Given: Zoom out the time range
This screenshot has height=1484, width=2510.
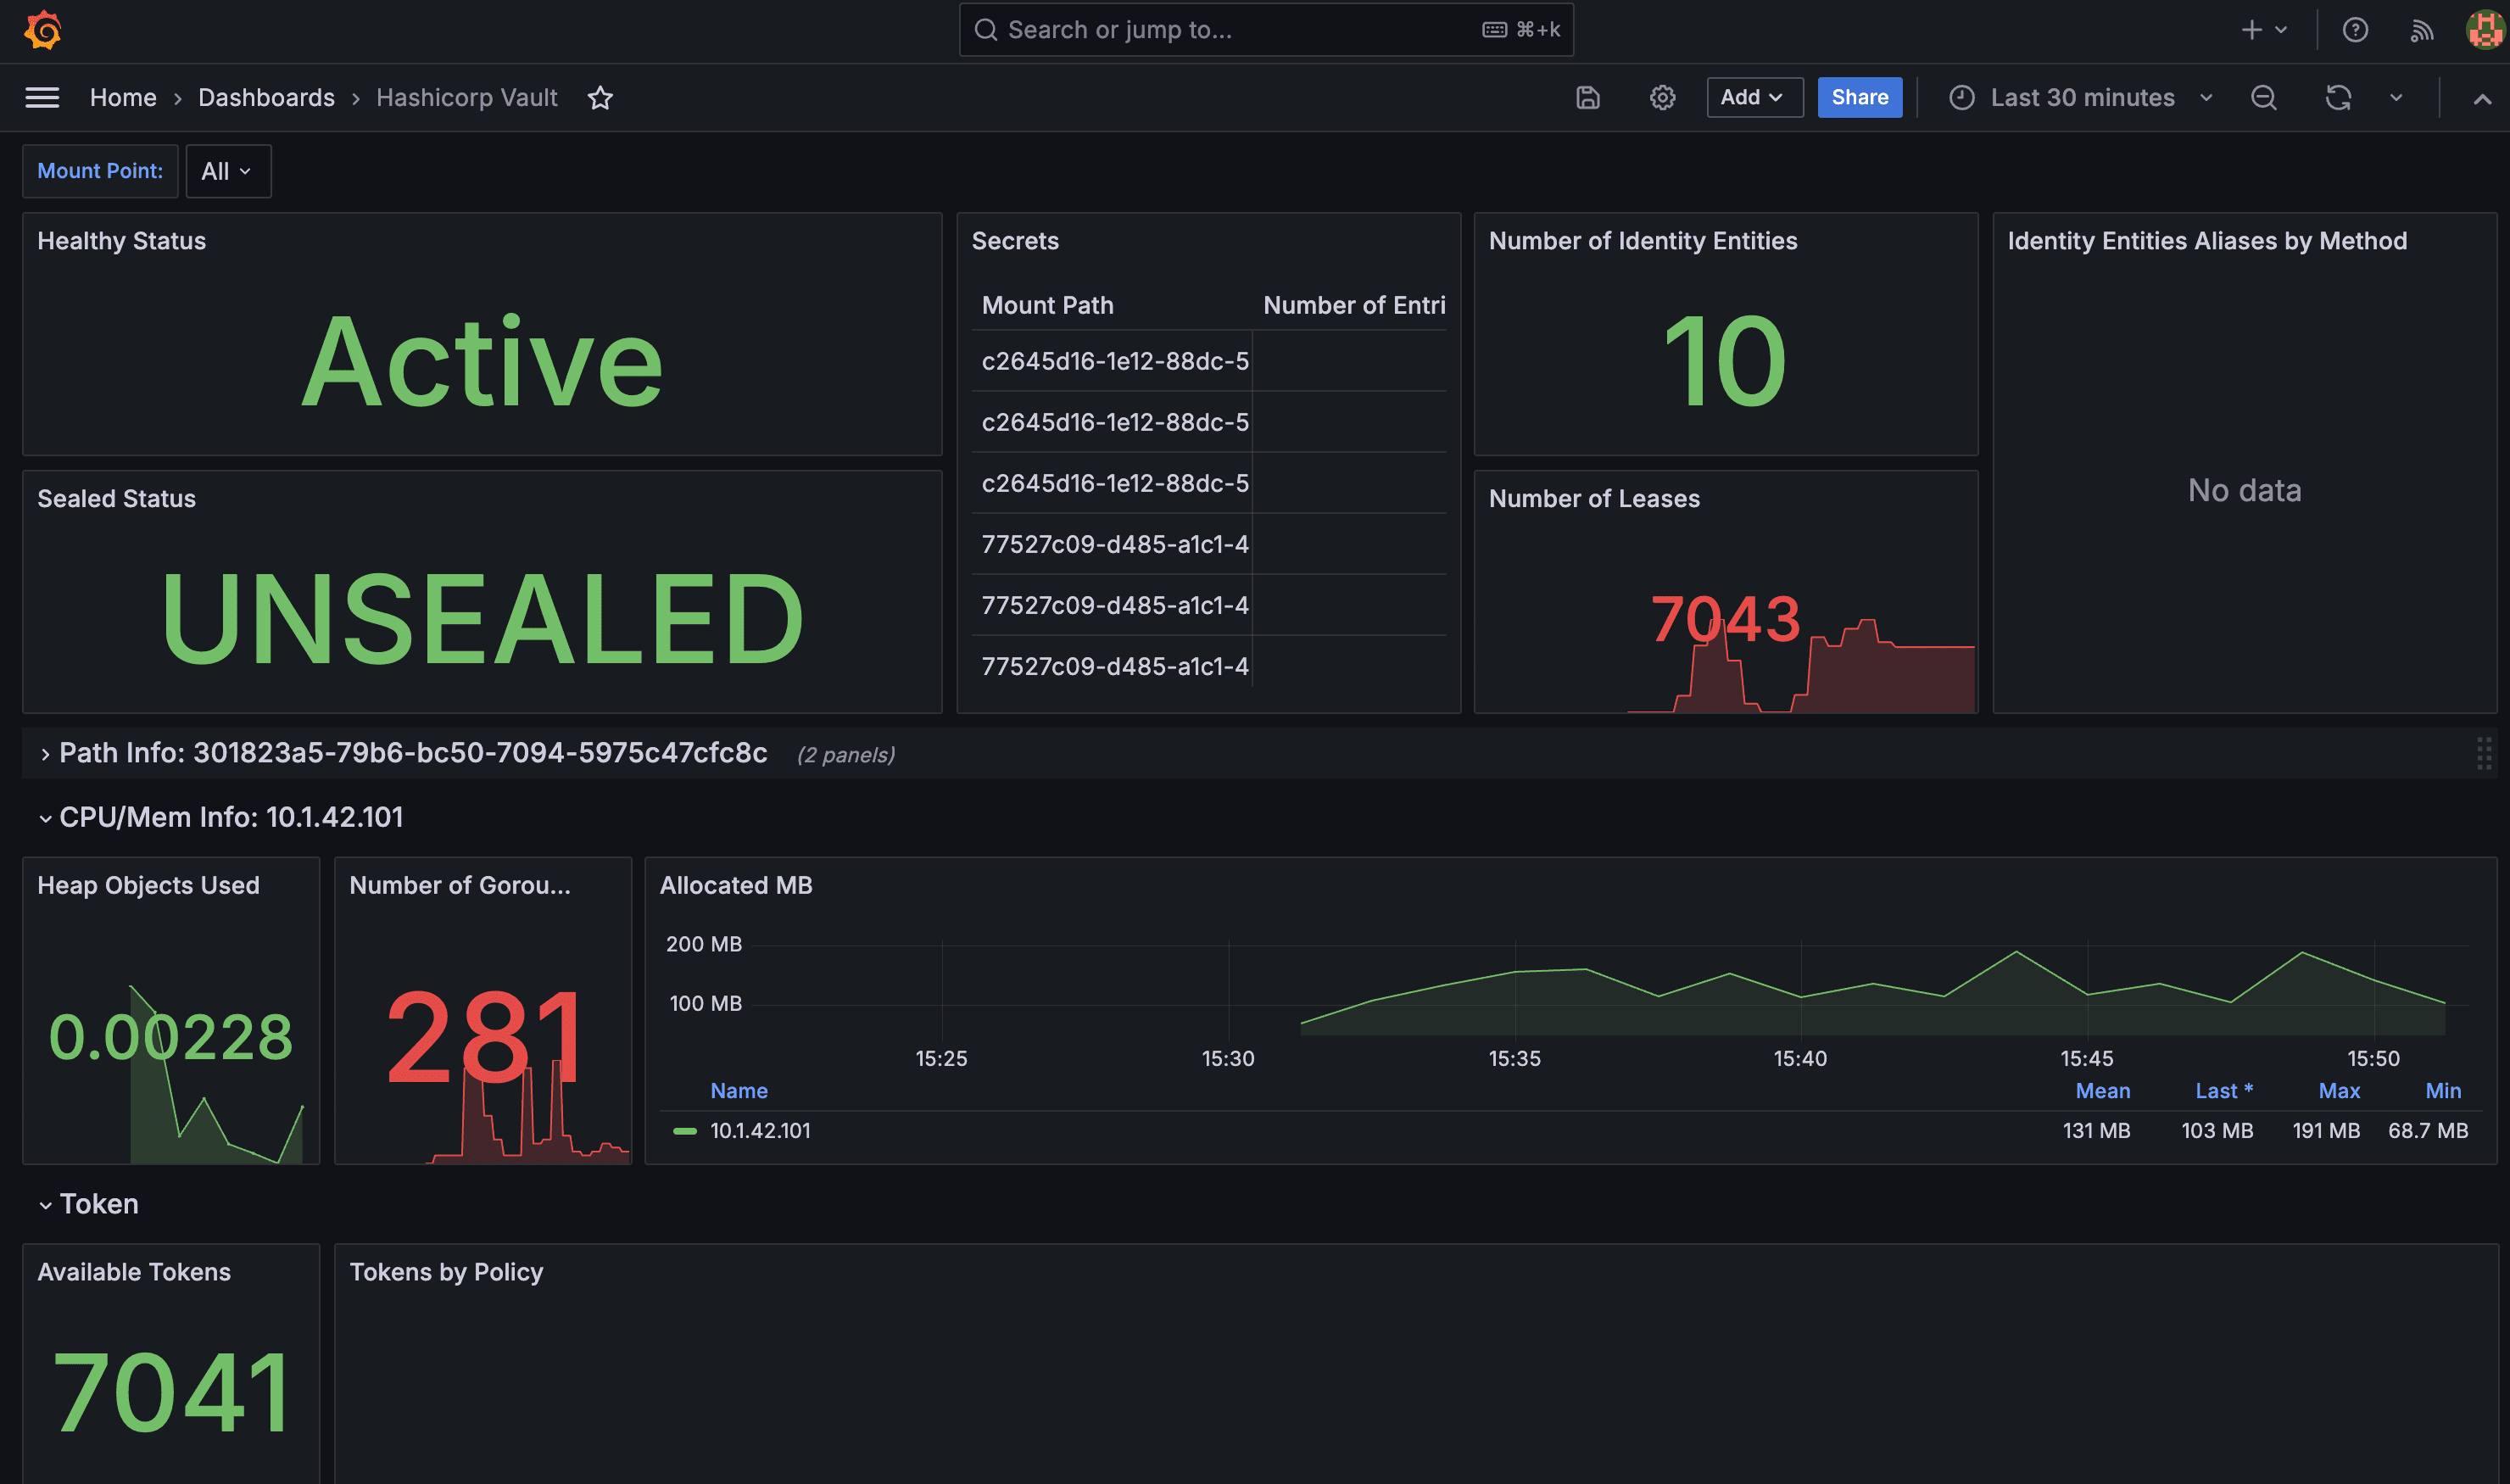Looking at the screenshot, I should click(2264, 97).
